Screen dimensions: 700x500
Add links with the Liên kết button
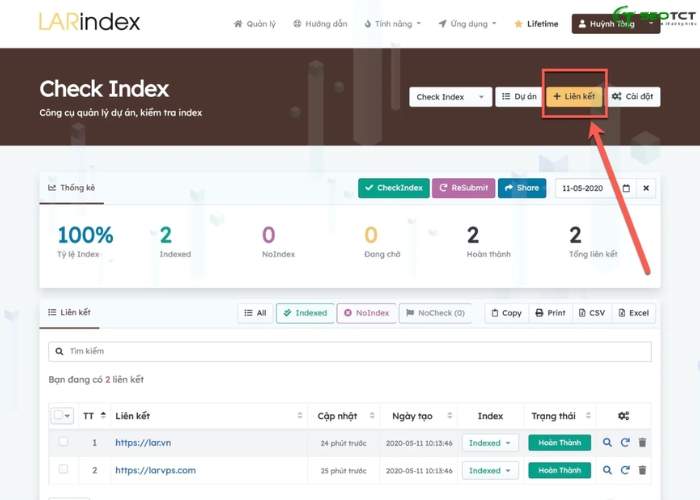[574, 96]
